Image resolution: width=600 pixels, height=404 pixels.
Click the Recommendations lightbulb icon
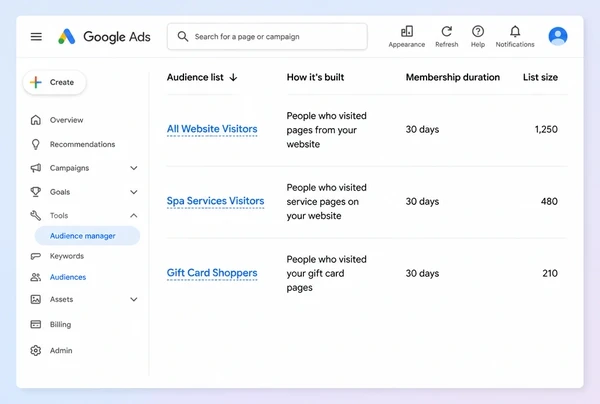tap(36, 144)
